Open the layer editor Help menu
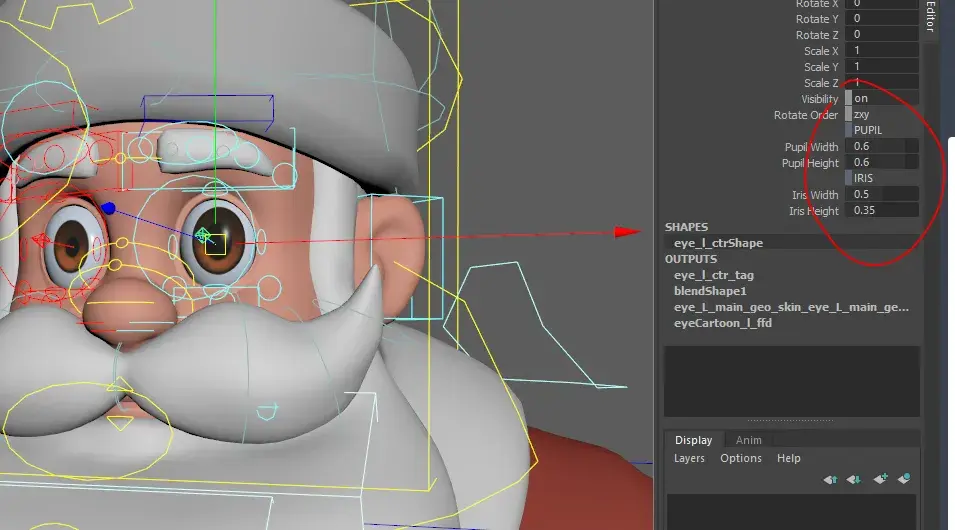Viewport: 955px width, 530px height. click(x=789, y=458)
